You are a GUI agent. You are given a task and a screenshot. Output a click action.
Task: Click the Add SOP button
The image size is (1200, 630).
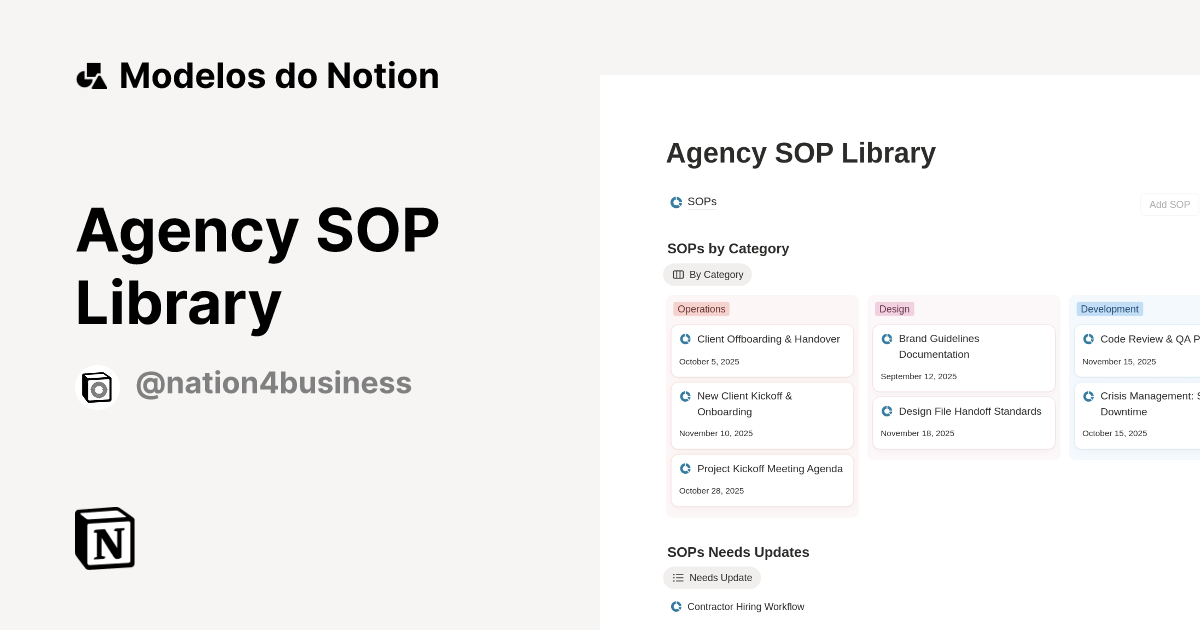click(1169, 204)
